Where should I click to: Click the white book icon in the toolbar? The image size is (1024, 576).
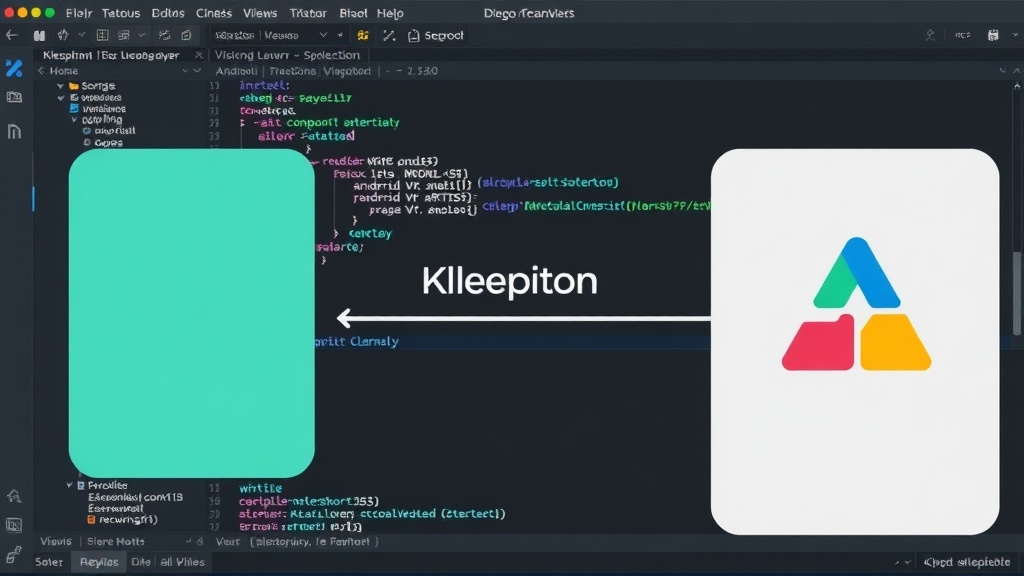(40, 35)
